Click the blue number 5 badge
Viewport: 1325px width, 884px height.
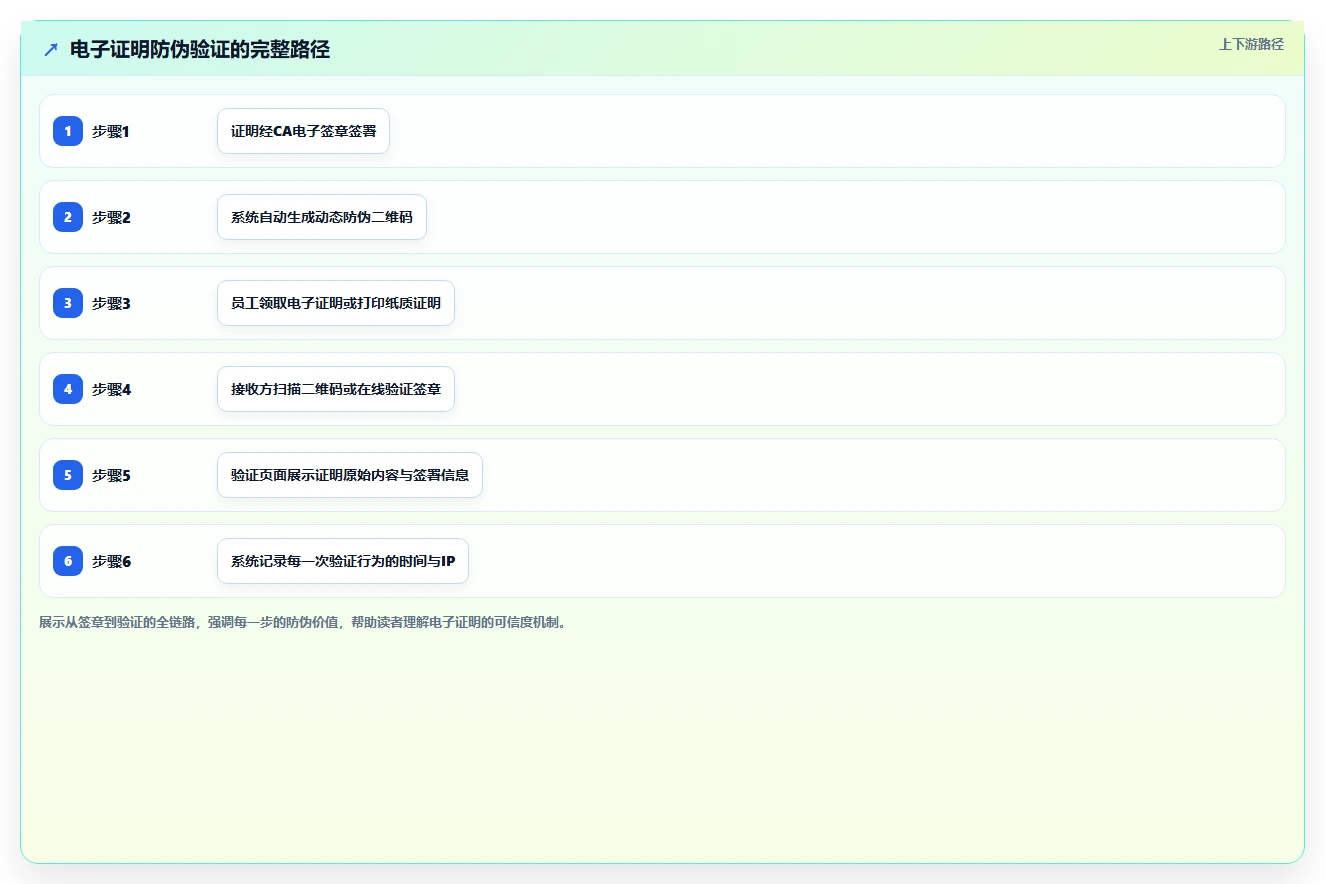pyautogui.click(x=68, y=475)
